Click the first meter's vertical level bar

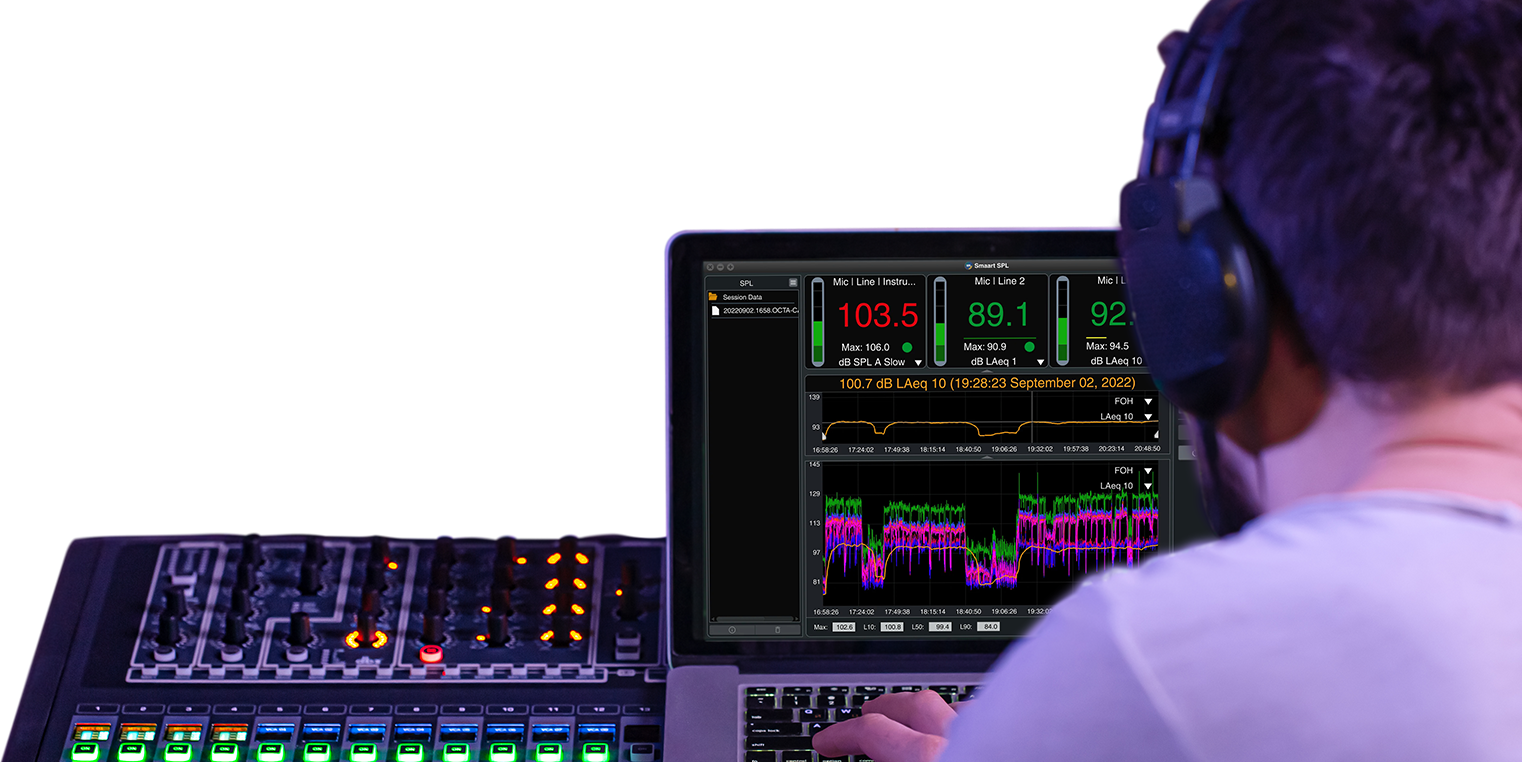coord(818,322)
